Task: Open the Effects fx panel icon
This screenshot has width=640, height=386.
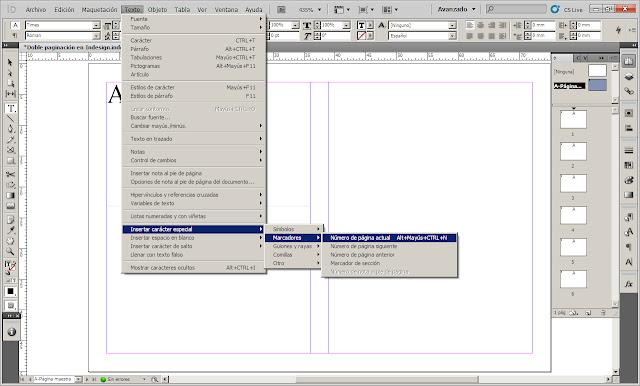Action: [x=629, y=284]
